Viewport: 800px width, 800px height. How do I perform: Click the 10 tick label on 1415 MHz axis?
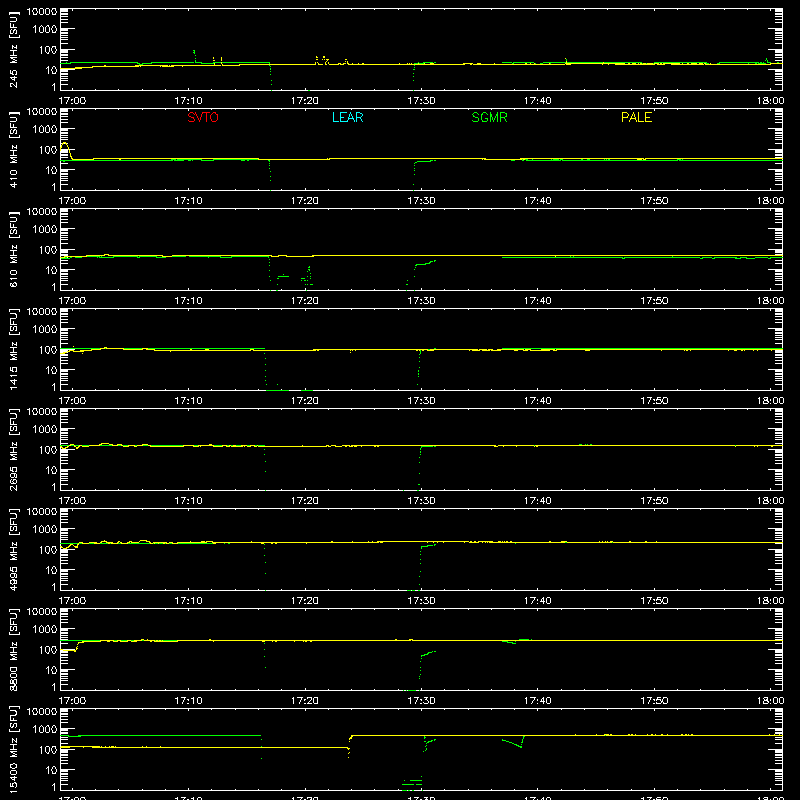[x=51, y=370]
